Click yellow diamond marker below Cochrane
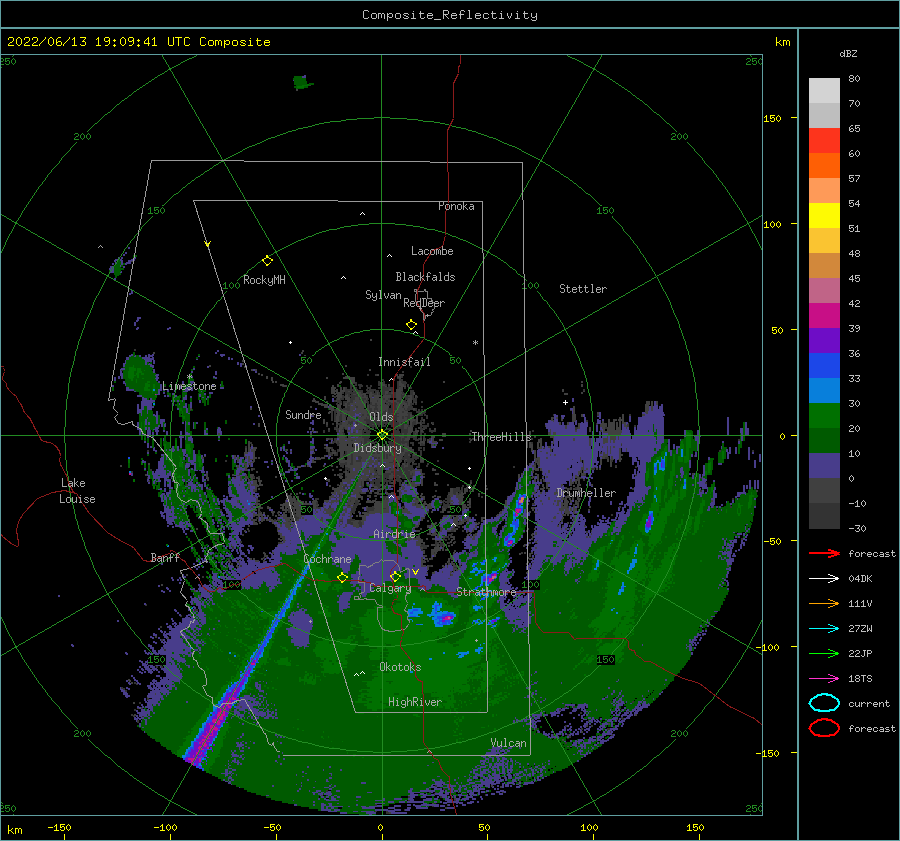900x841 pixels. click(x=343, y=577)
